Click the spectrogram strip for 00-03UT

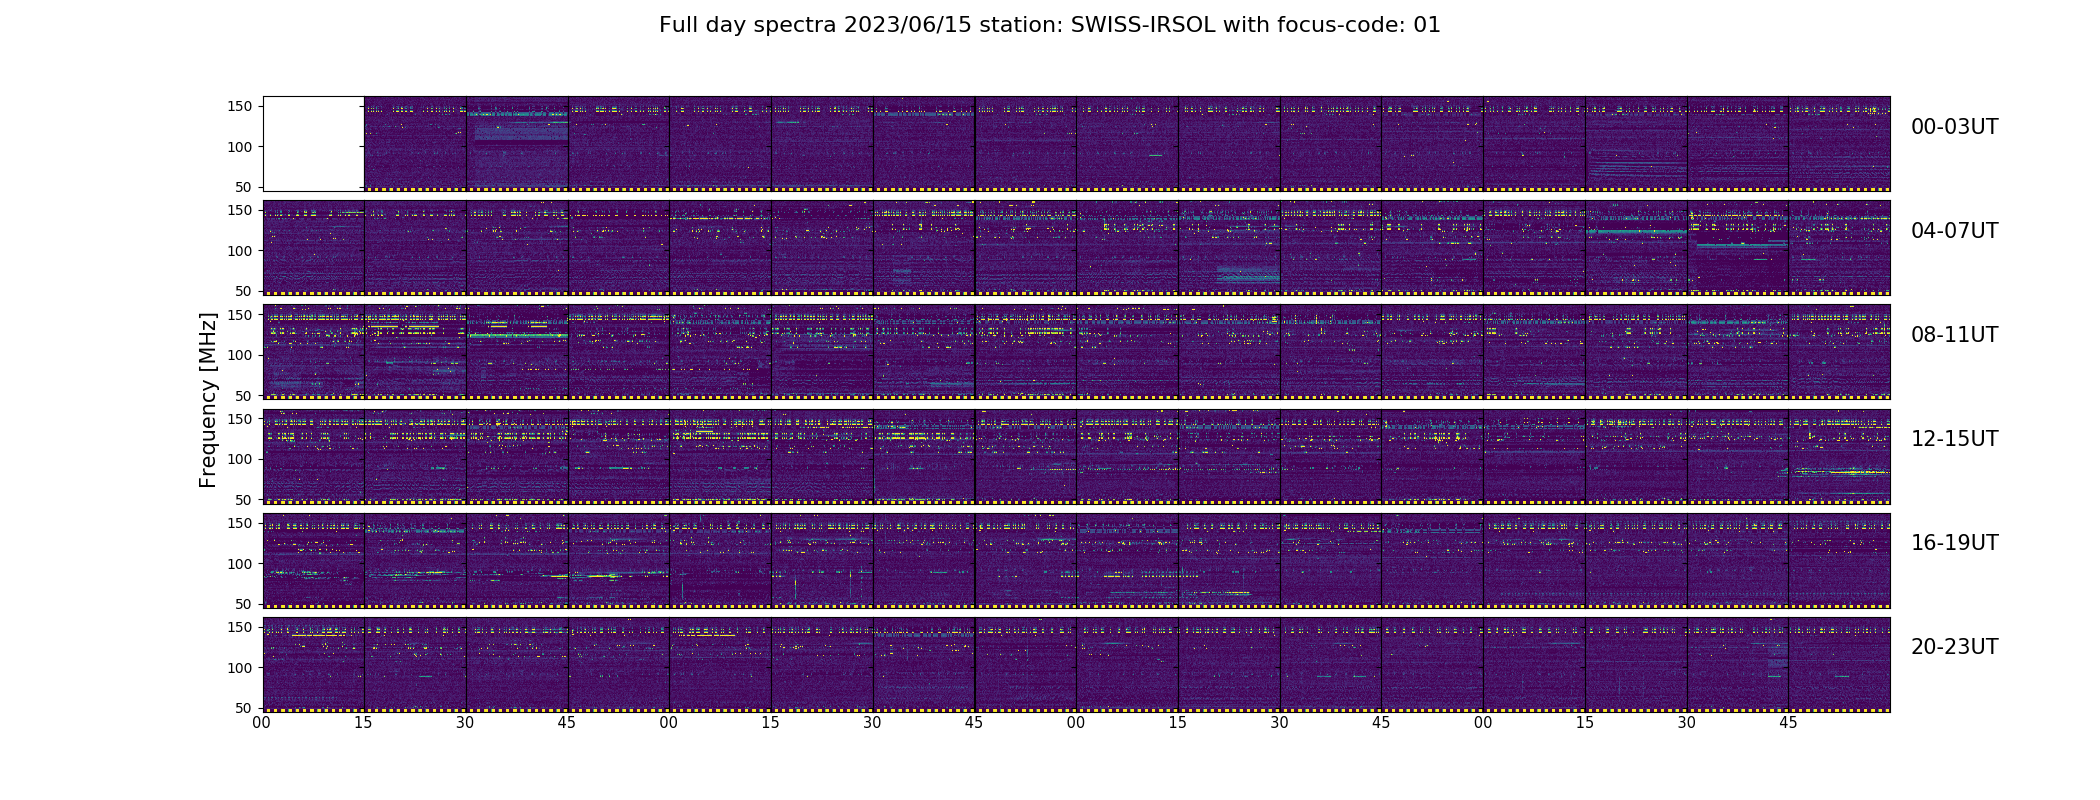1076,144
